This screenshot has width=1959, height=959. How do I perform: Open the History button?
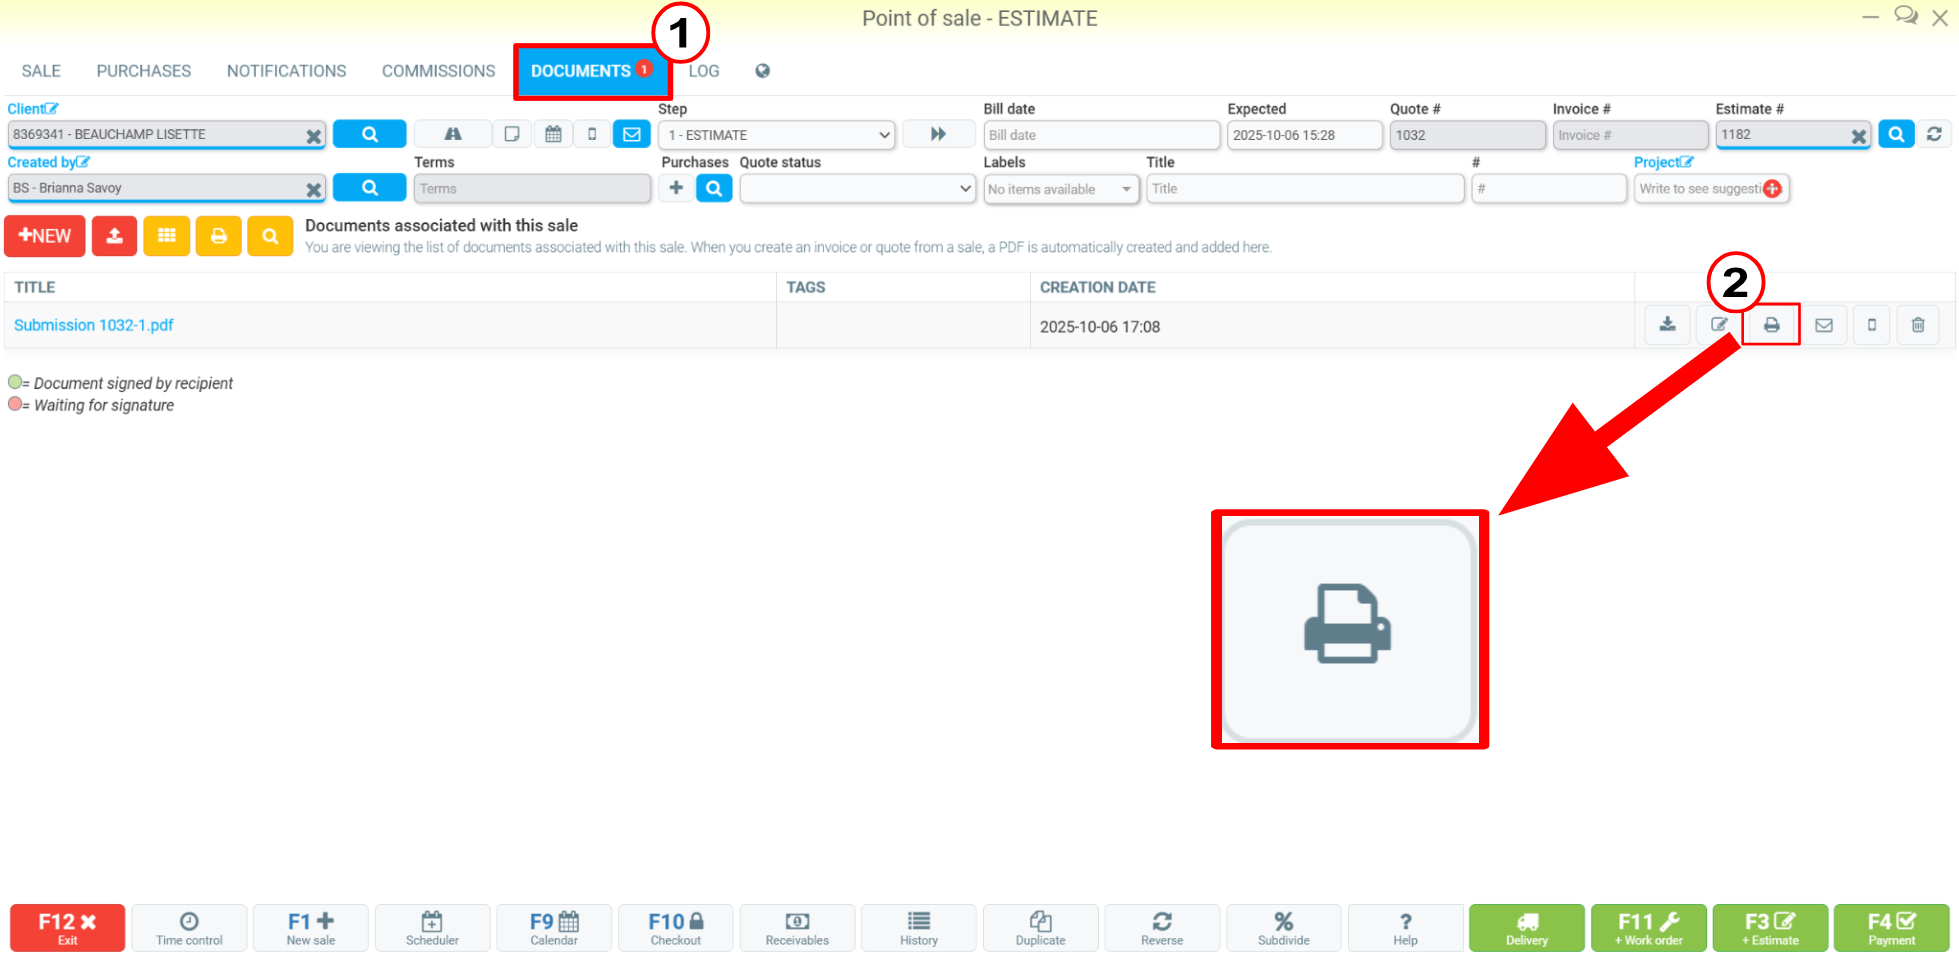(919, 928)
